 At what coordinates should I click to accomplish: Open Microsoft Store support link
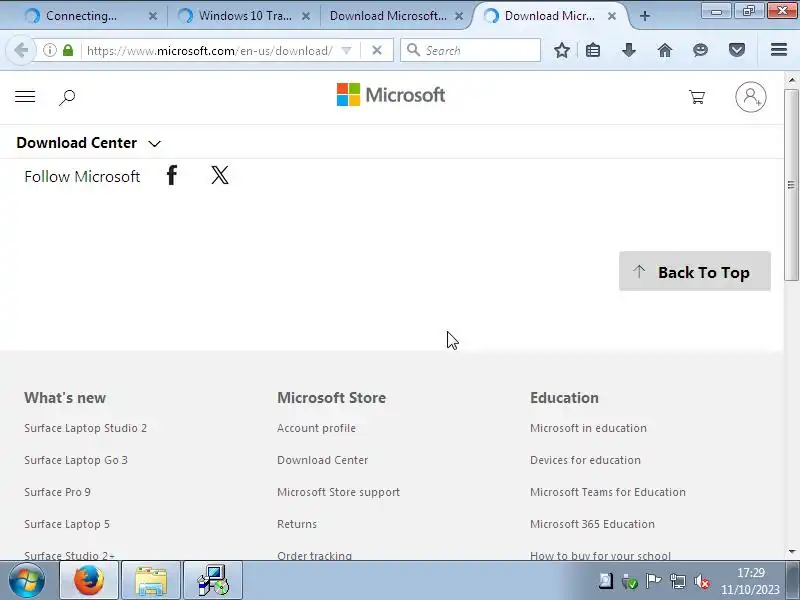[338, 492]
